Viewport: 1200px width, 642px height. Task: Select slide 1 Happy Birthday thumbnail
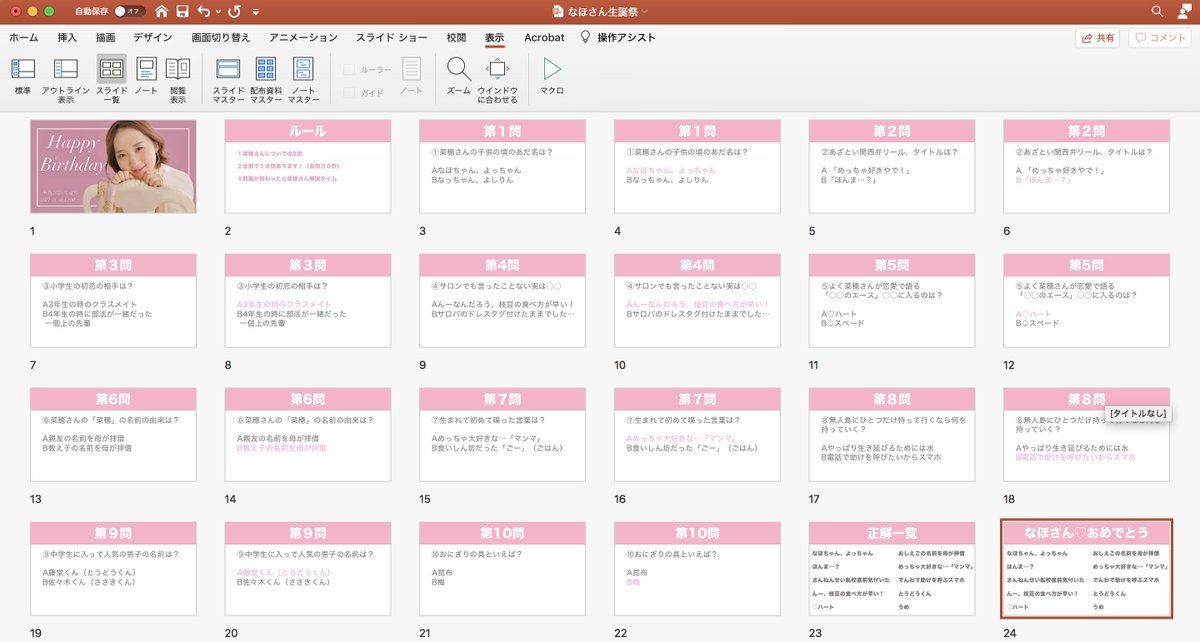point(113,166)
